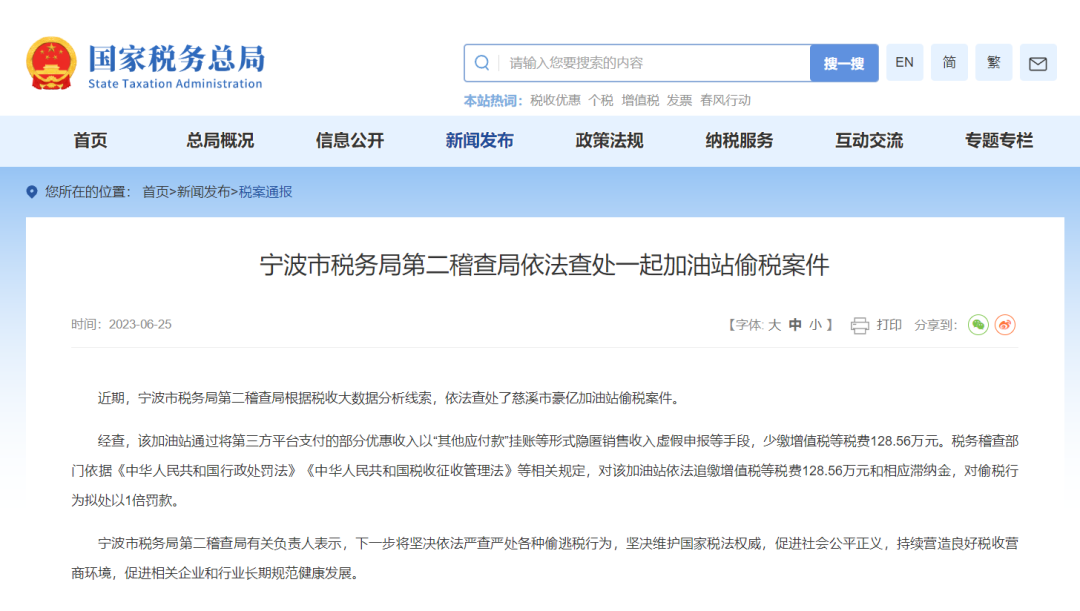Click the paragraph starting with 经查，该加油站

click(544, 470)
